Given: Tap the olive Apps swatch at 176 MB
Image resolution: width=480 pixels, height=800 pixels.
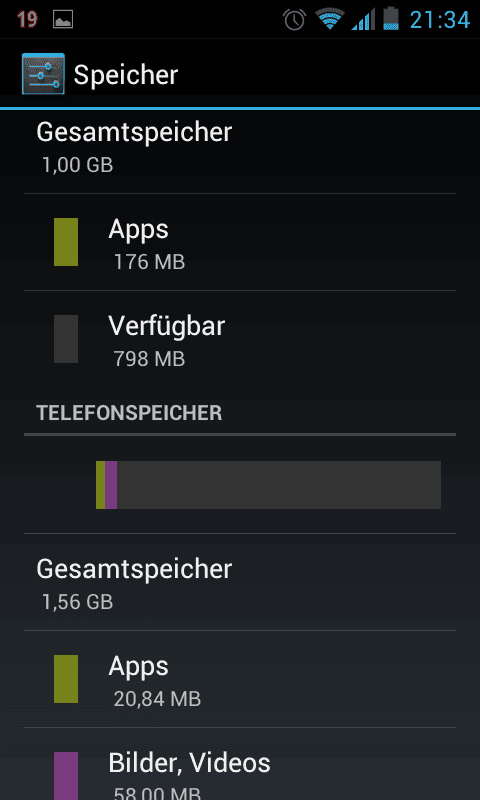Looking at the screenshot, I should point(66,242).
